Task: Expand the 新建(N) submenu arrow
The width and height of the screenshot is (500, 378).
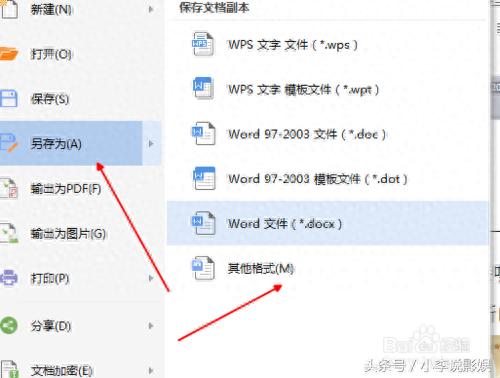Action: click(x=151, y=9)
